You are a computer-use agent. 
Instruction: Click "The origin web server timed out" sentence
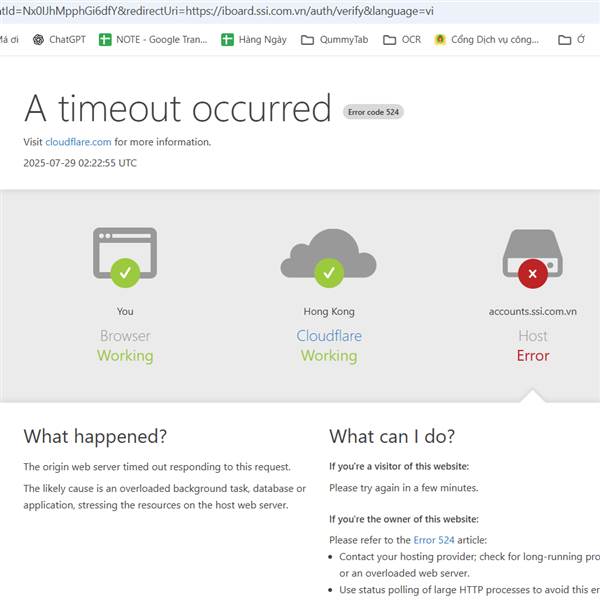157,467
